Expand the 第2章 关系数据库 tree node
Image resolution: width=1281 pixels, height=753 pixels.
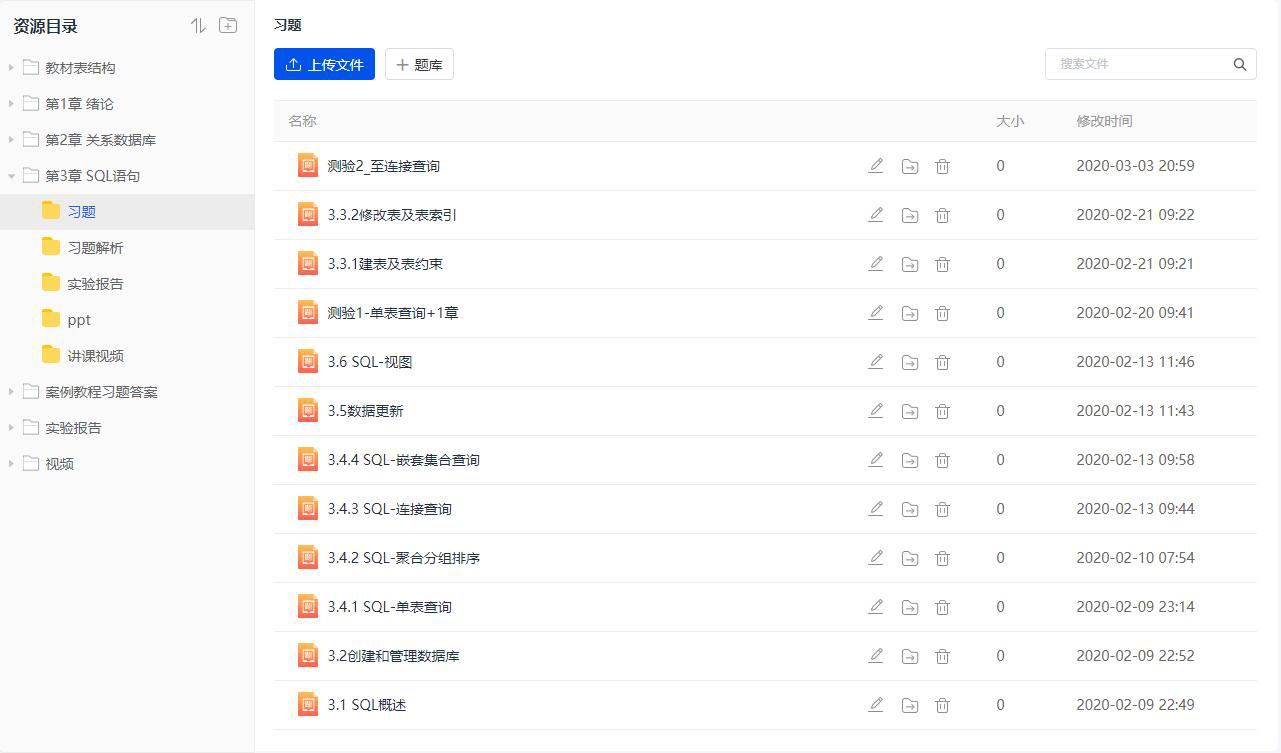11,140
